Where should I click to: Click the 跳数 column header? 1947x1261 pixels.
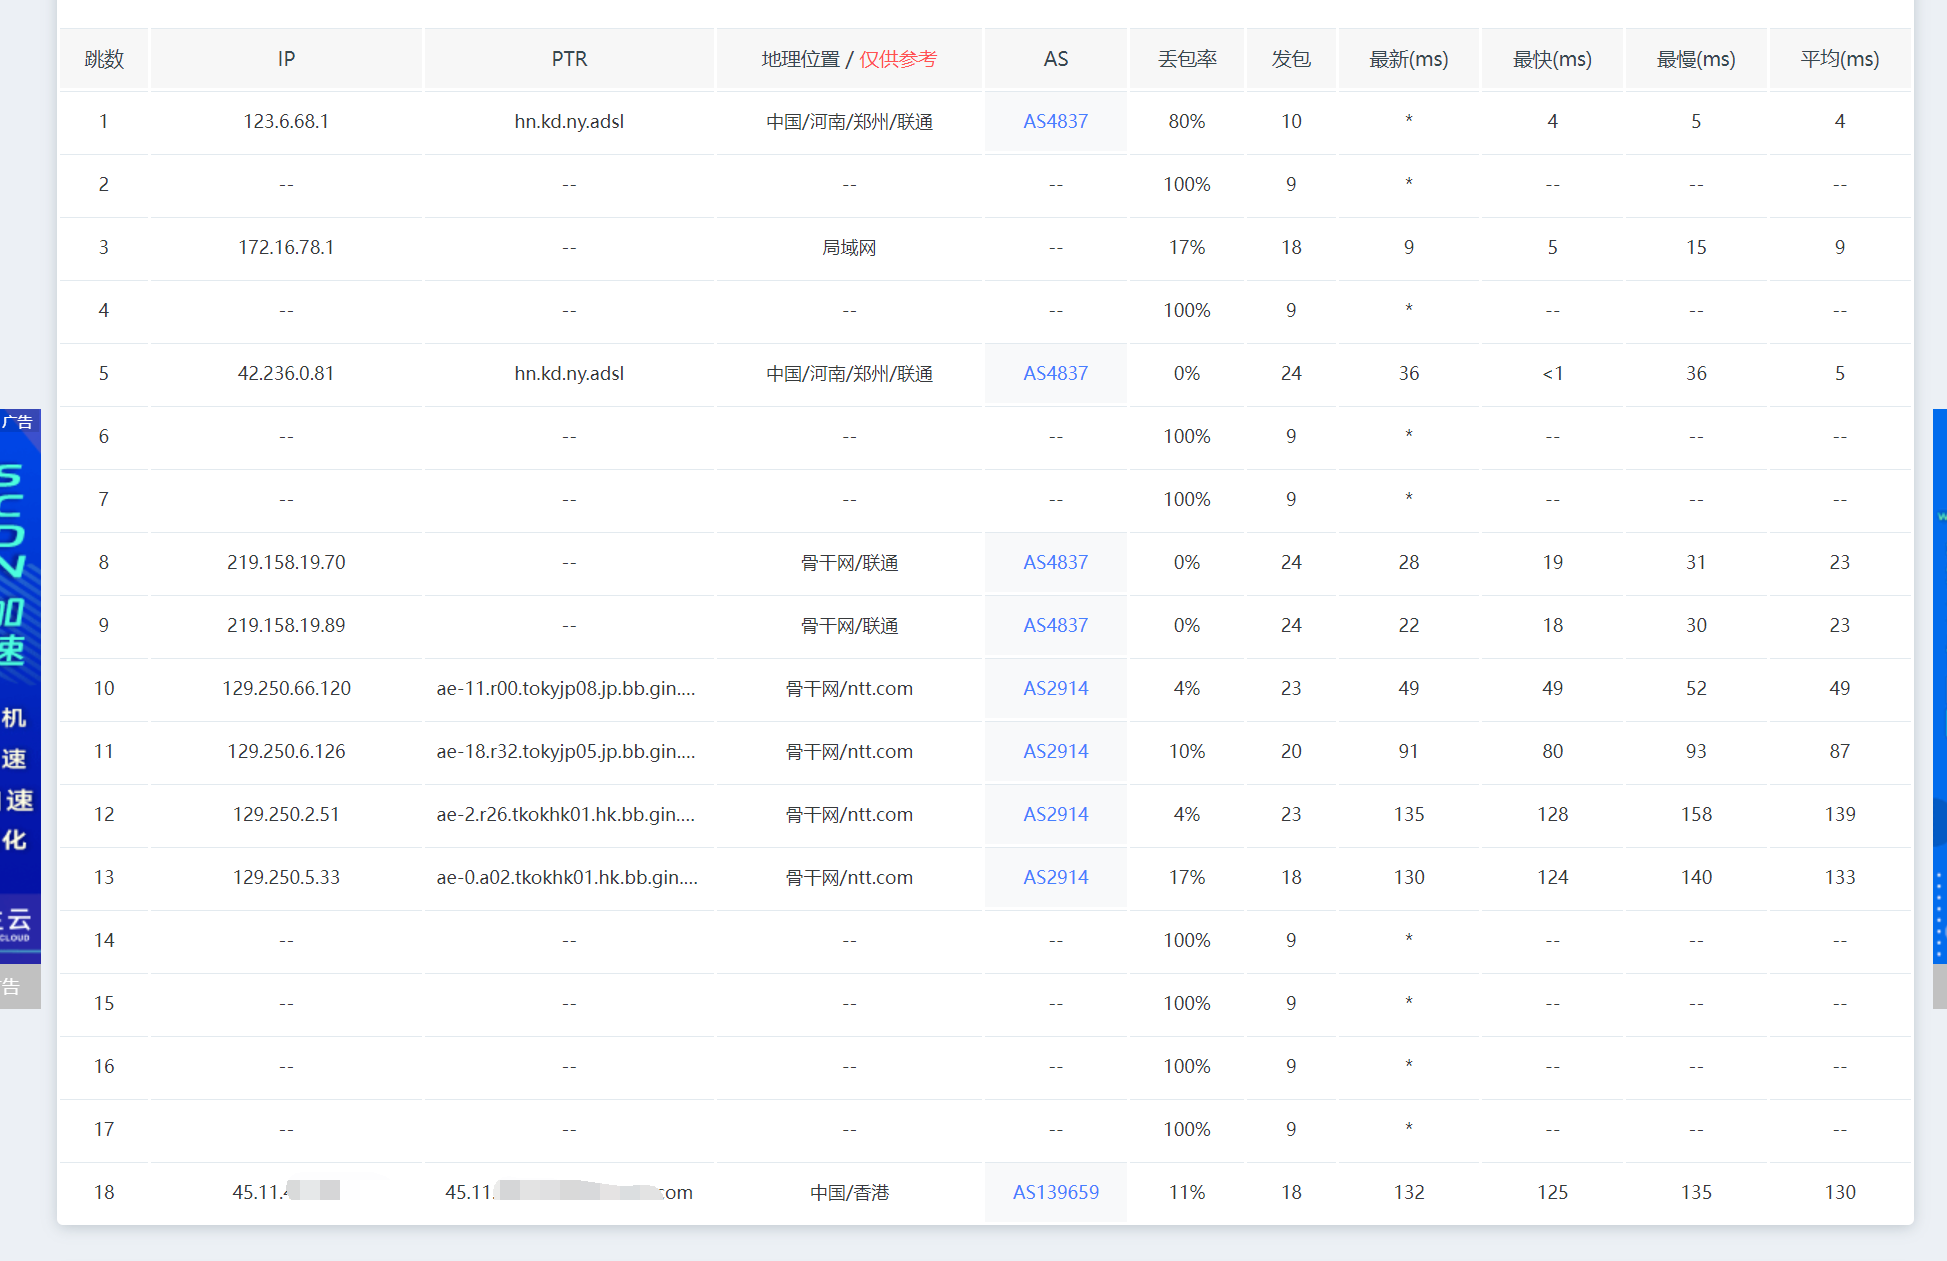coord(104,59)
